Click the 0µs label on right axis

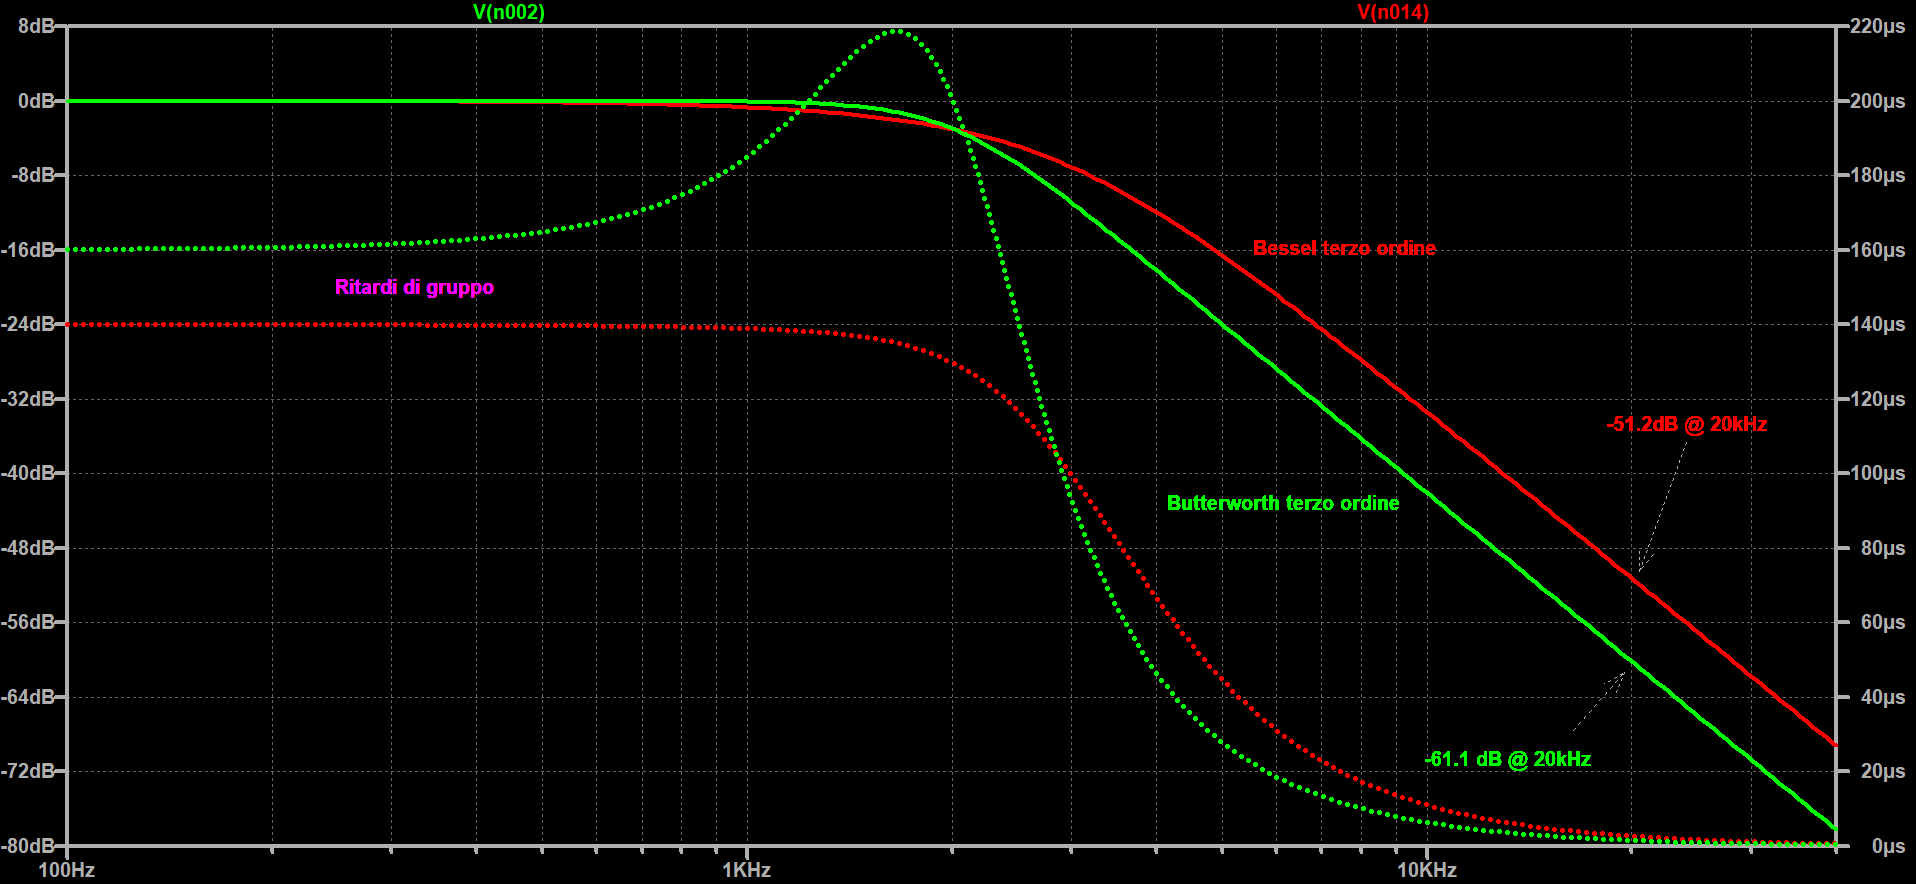[1887, 846]
